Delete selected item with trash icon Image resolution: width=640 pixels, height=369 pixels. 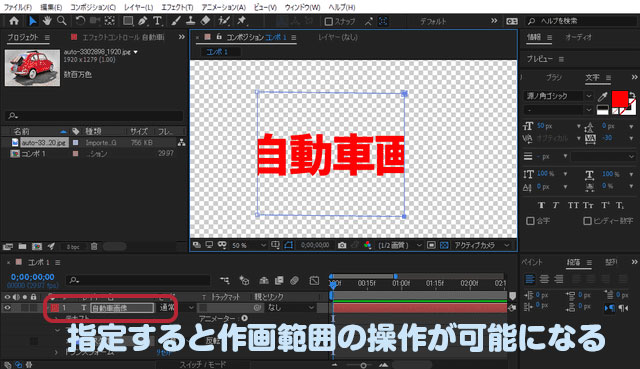point(94,247)
